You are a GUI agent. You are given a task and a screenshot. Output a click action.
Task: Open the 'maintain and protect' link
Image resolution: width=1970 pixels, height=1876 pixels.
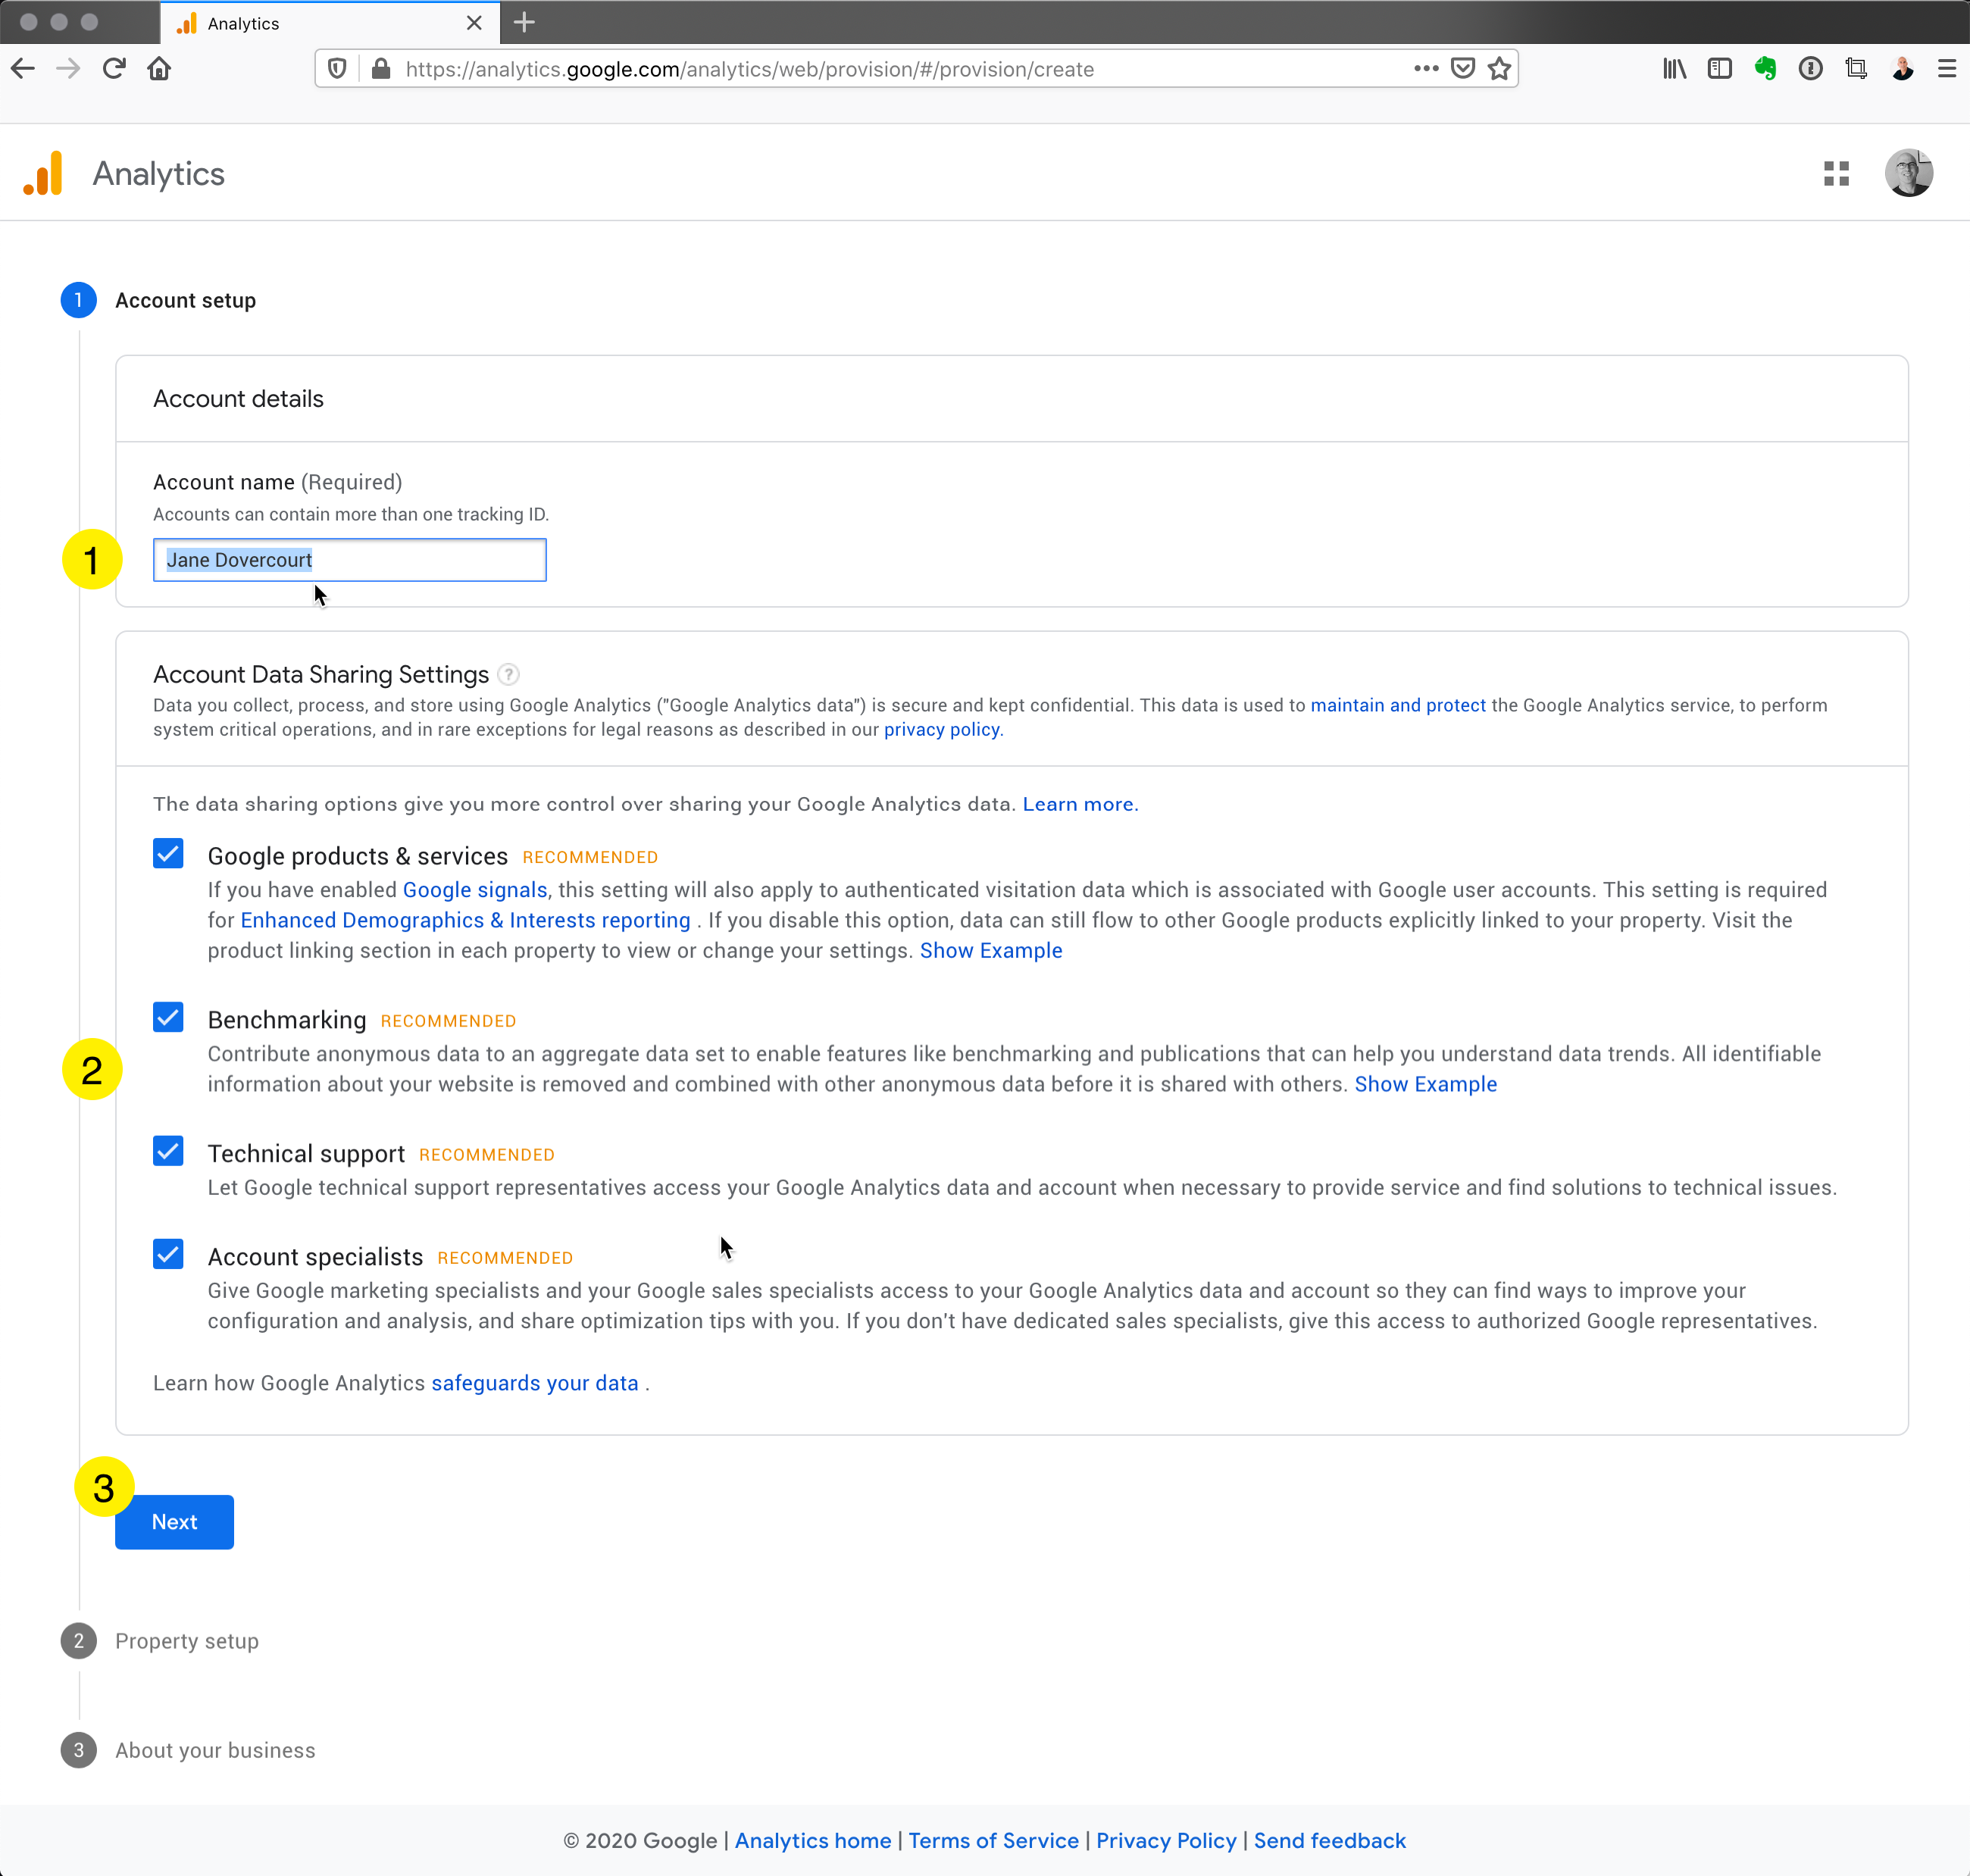1398,705
